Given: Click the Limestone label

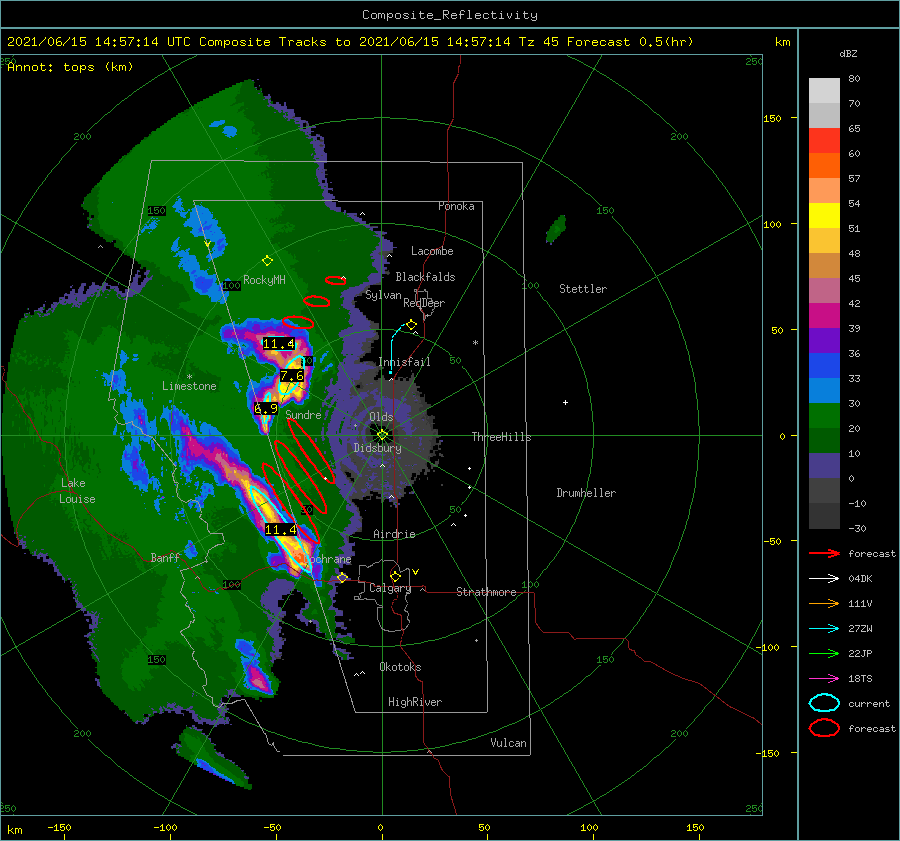Looking at the screenshot, I should coord(189,386).
